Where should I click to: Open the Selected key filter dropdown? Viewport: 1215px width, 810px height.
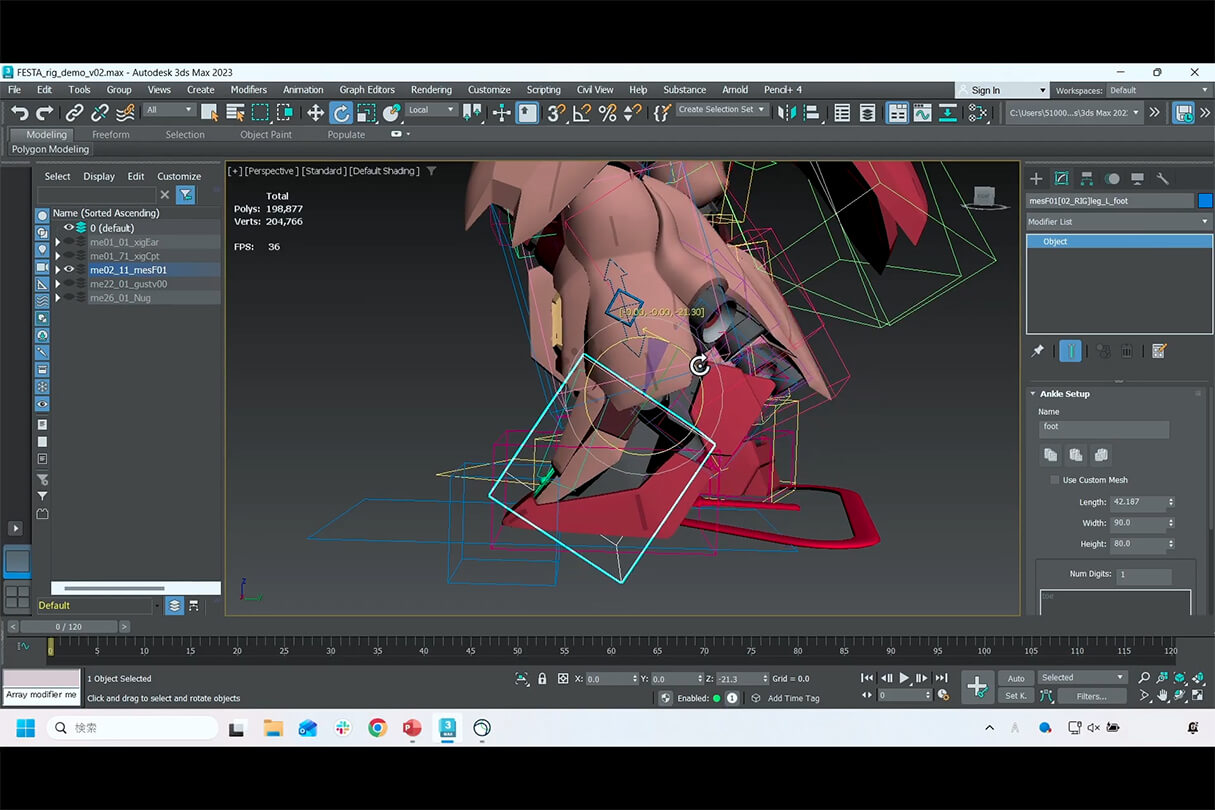coord(1083,678)
